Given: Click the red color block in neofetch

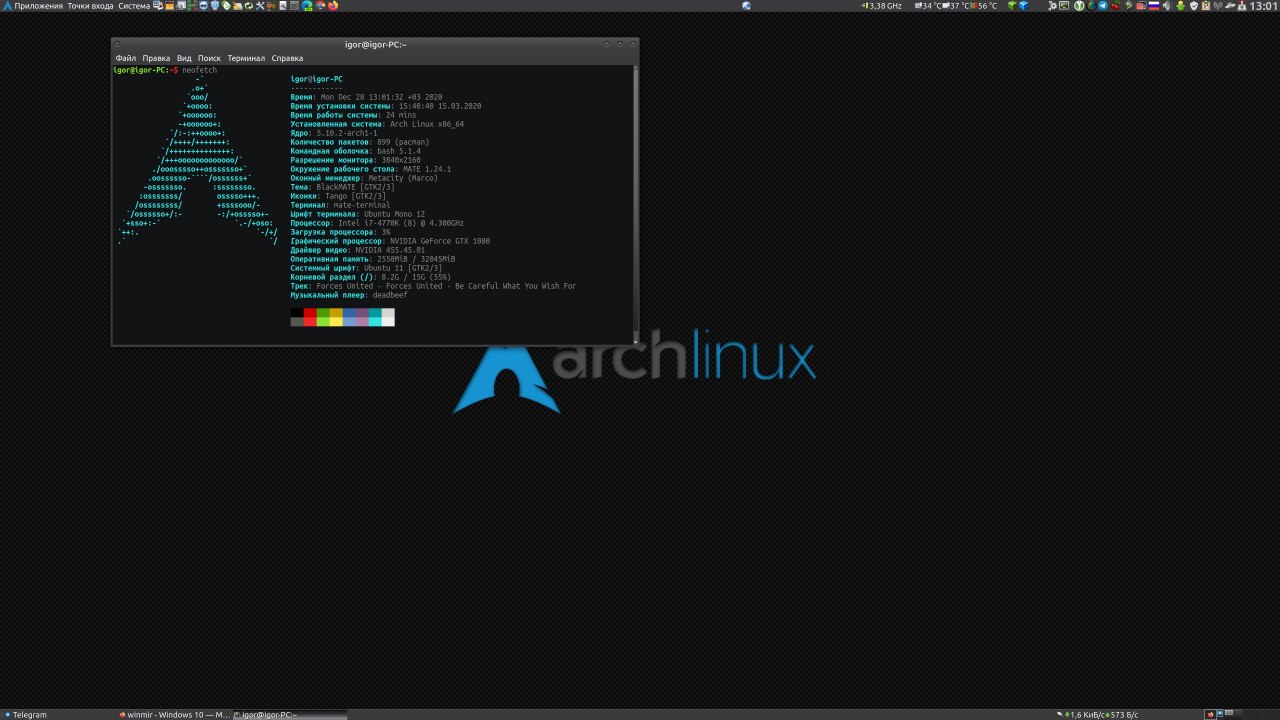Looking at the screenshot, I should [x=310, y=317].
